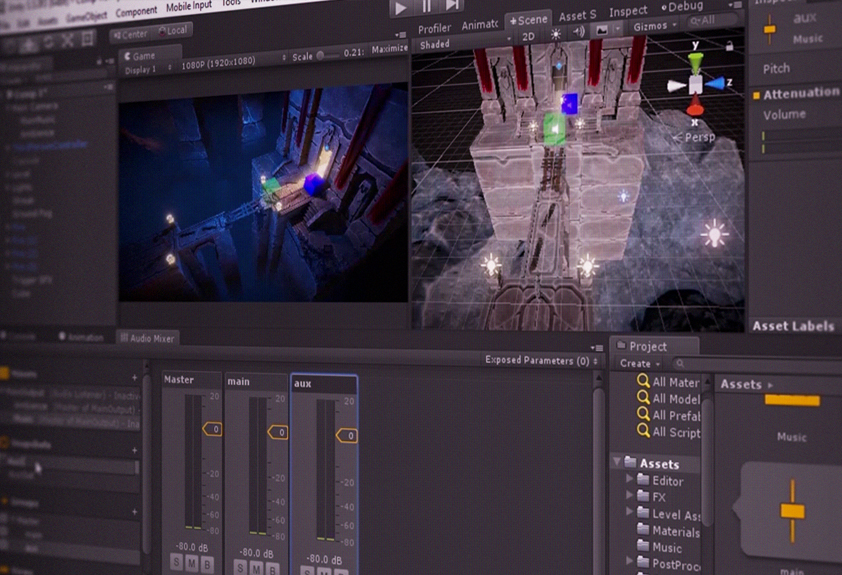Click the green Y axis cone gizmo
The image size is (842, 575).
695,63
